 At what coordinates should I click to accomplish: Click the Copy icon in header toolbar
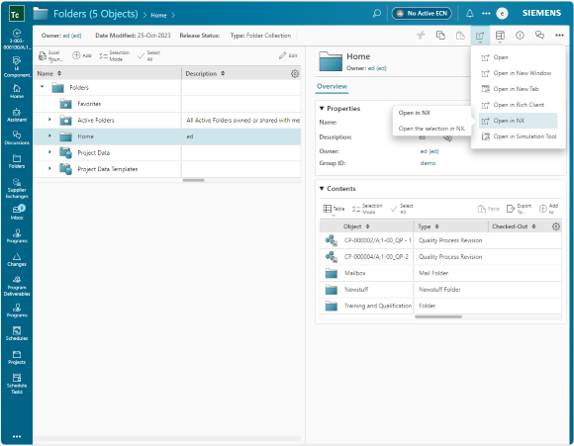click(x=441, y=35)
